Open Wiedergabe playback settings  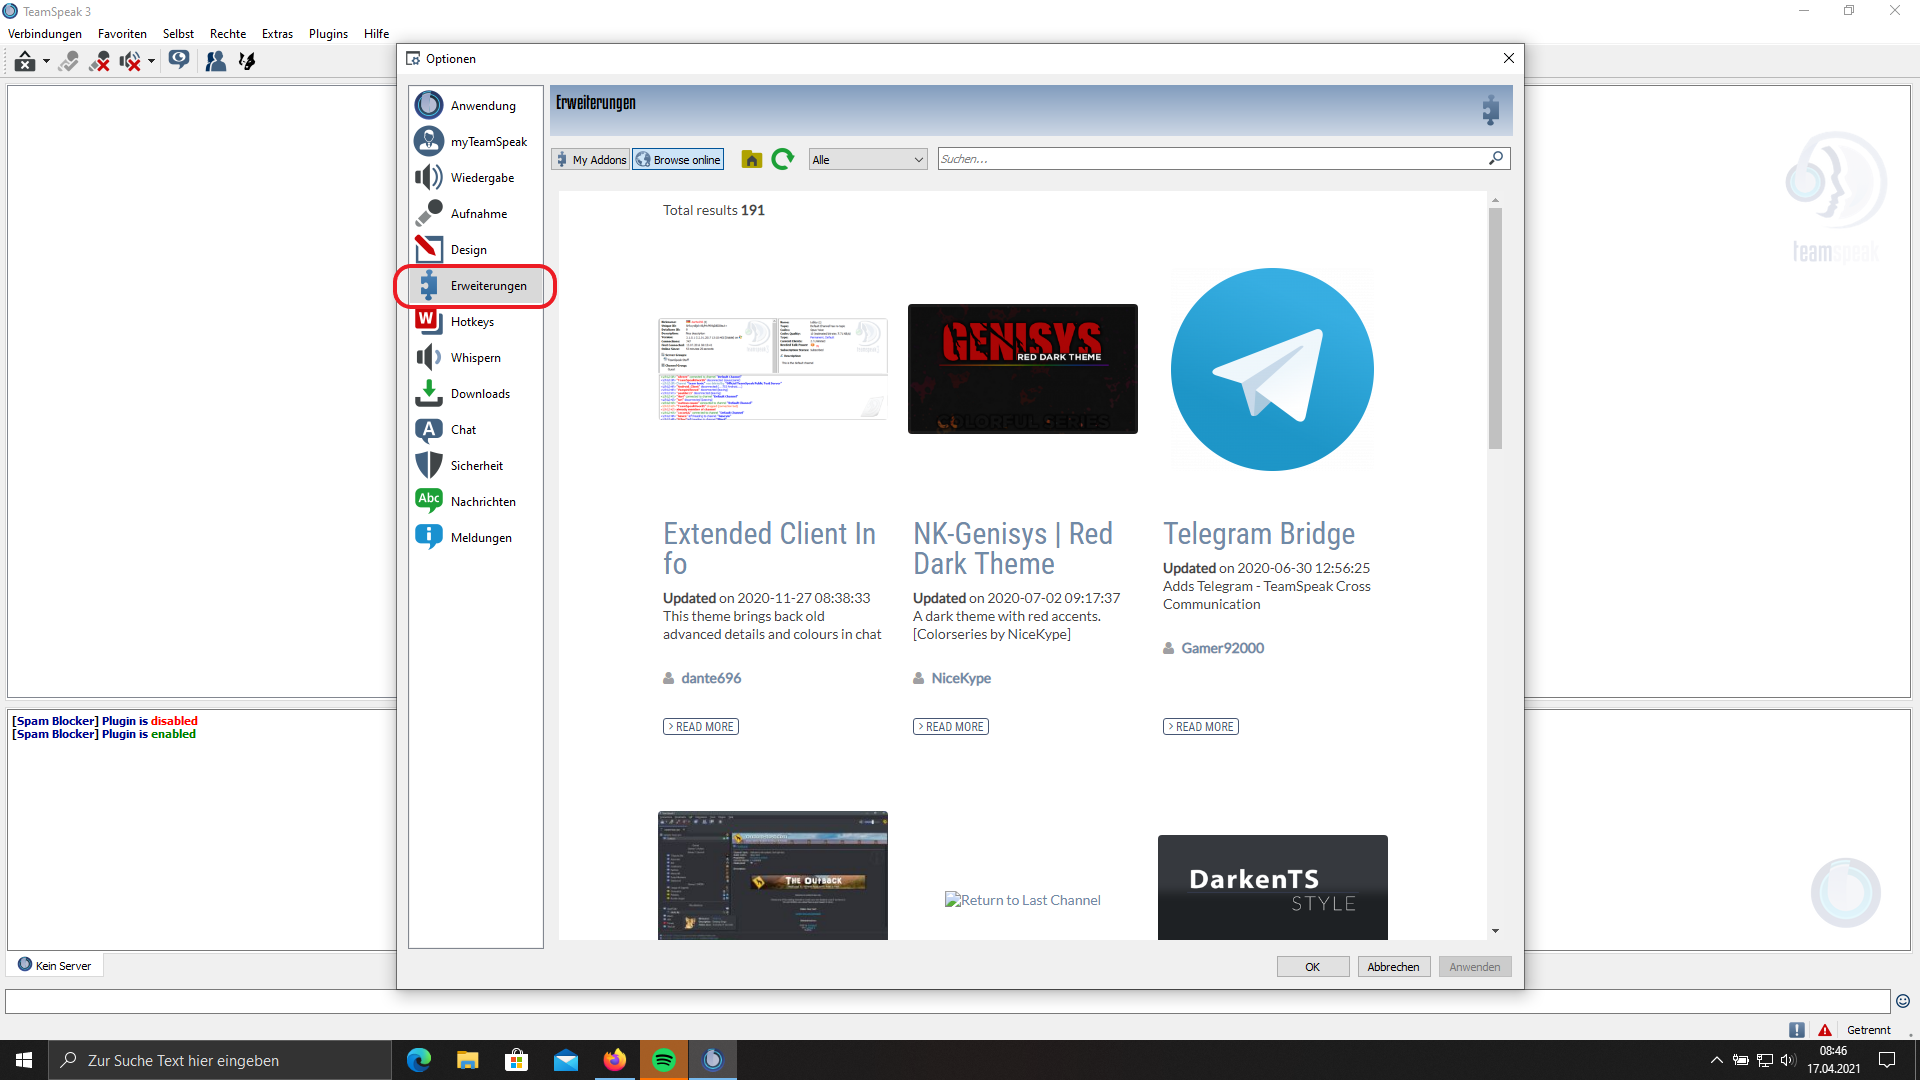click(x=476, y=177)
